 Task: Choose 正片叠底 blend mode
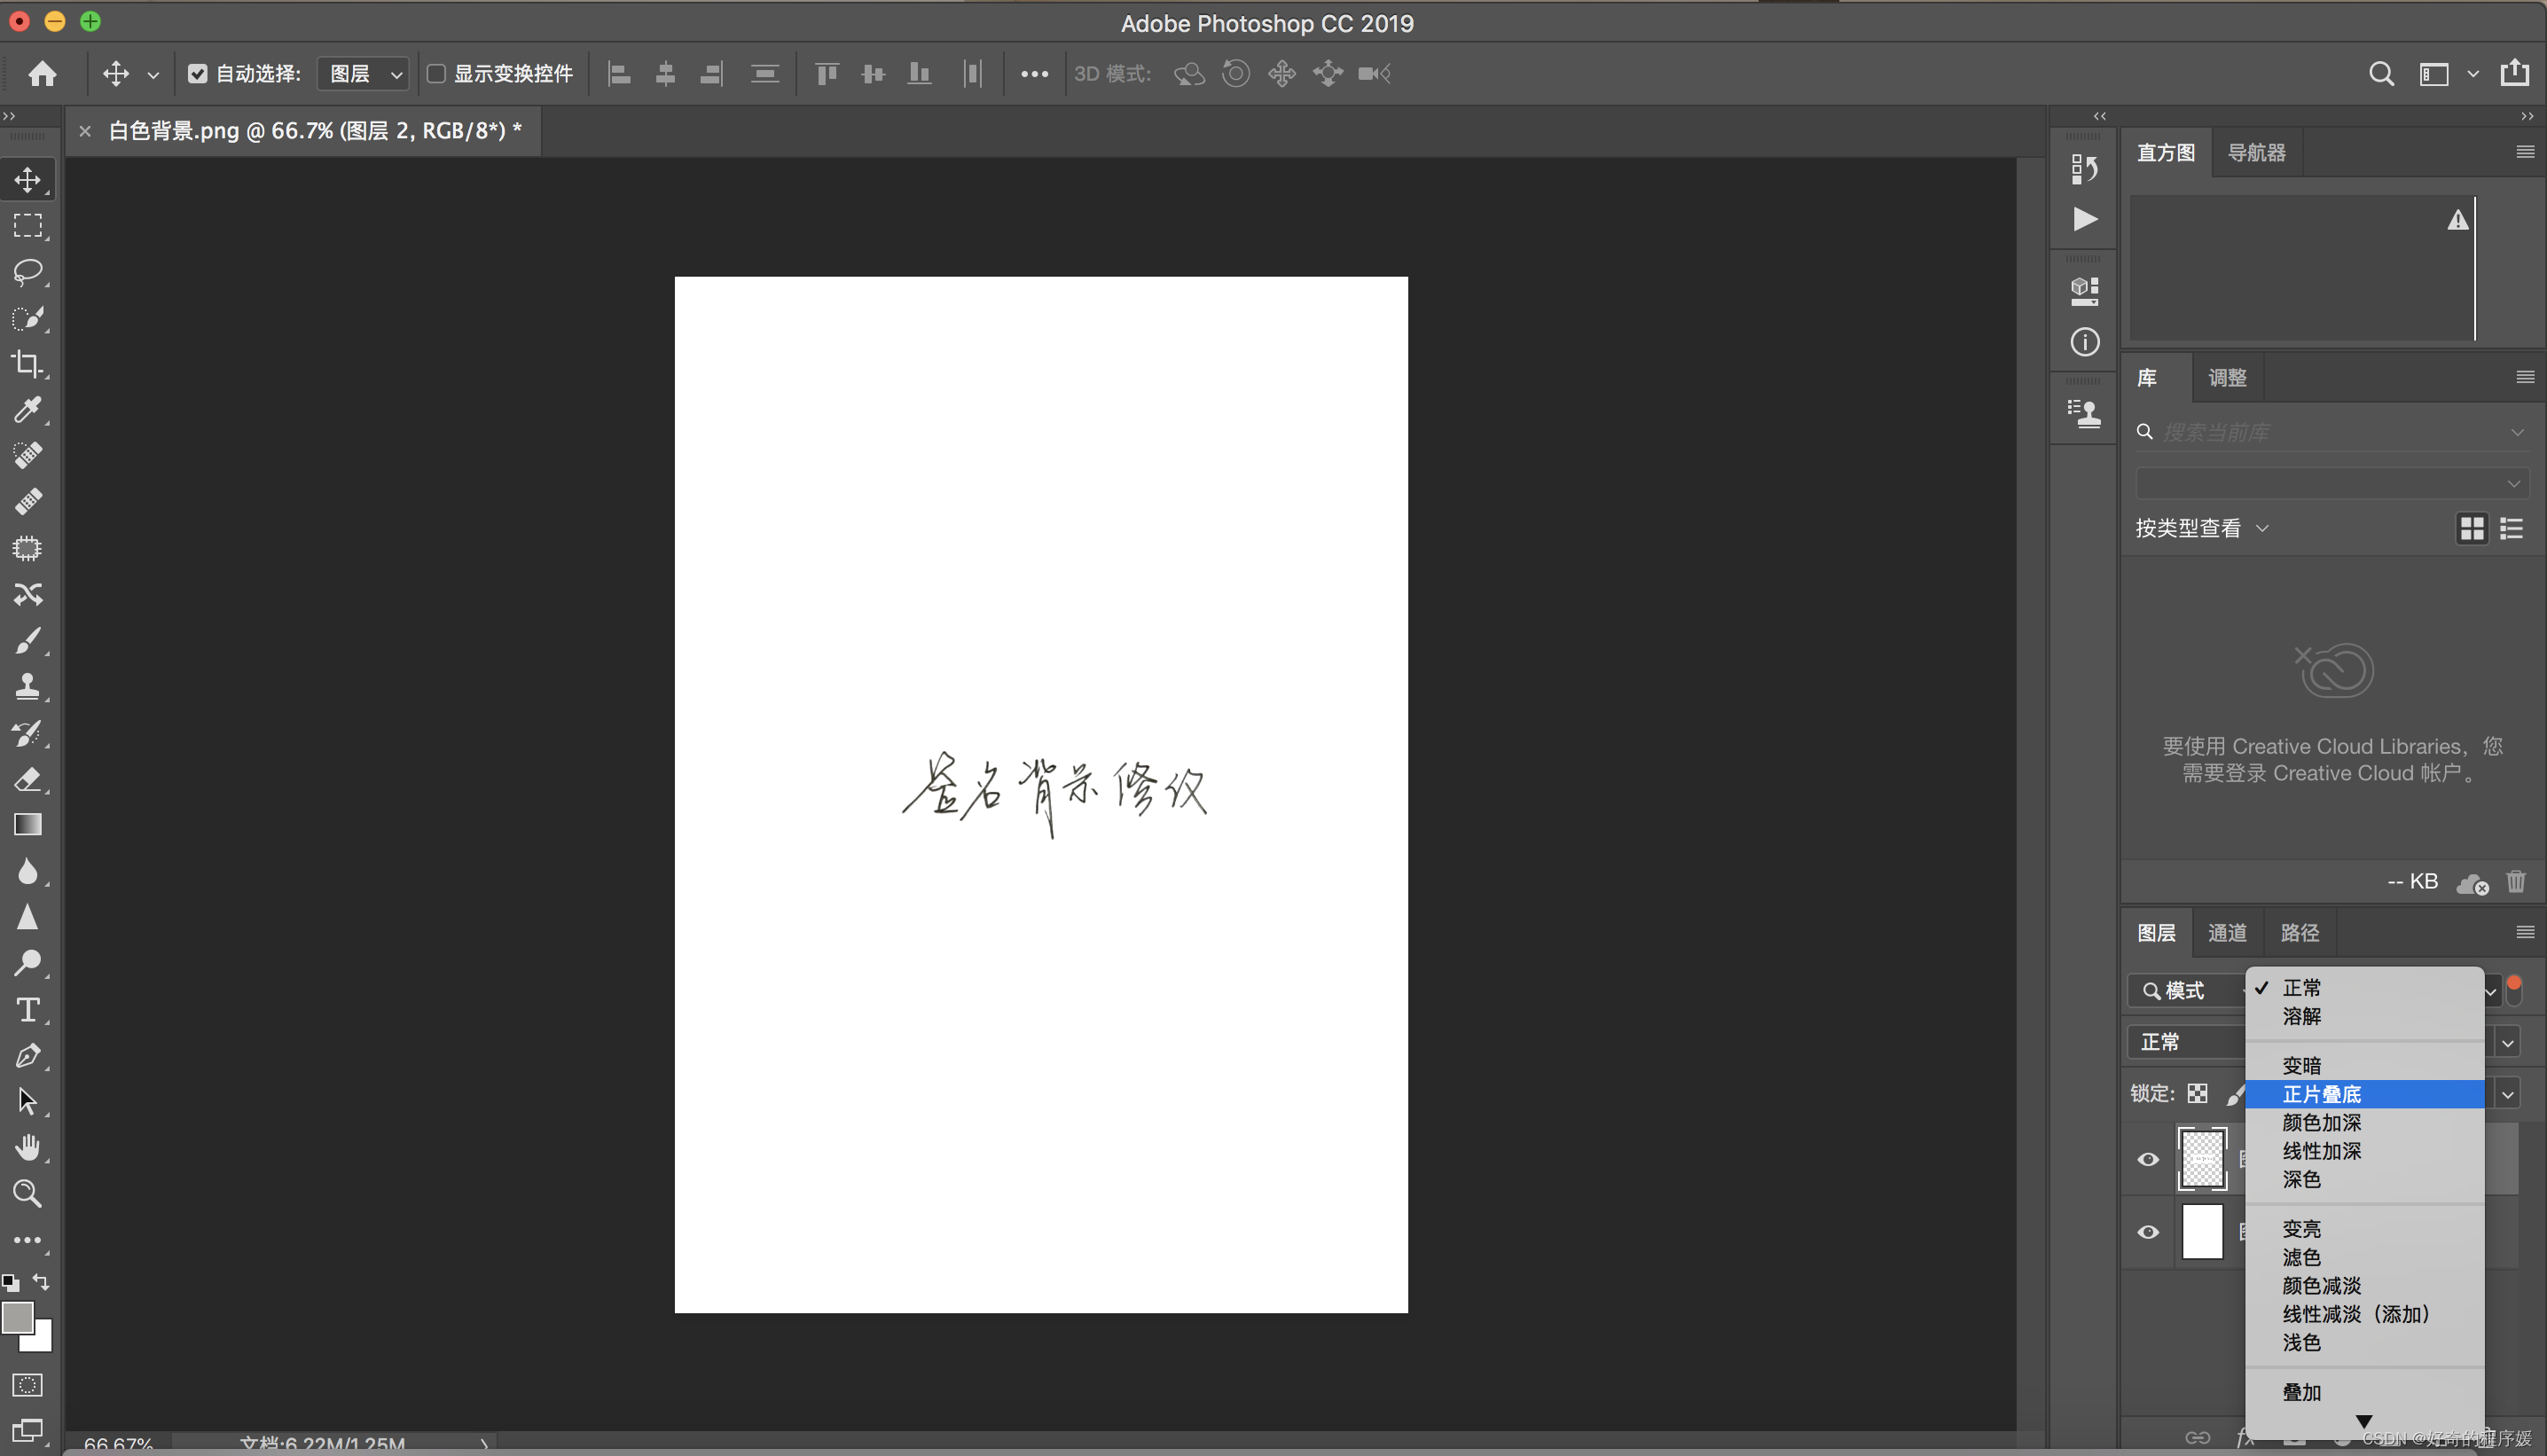coord(2321,1094)
